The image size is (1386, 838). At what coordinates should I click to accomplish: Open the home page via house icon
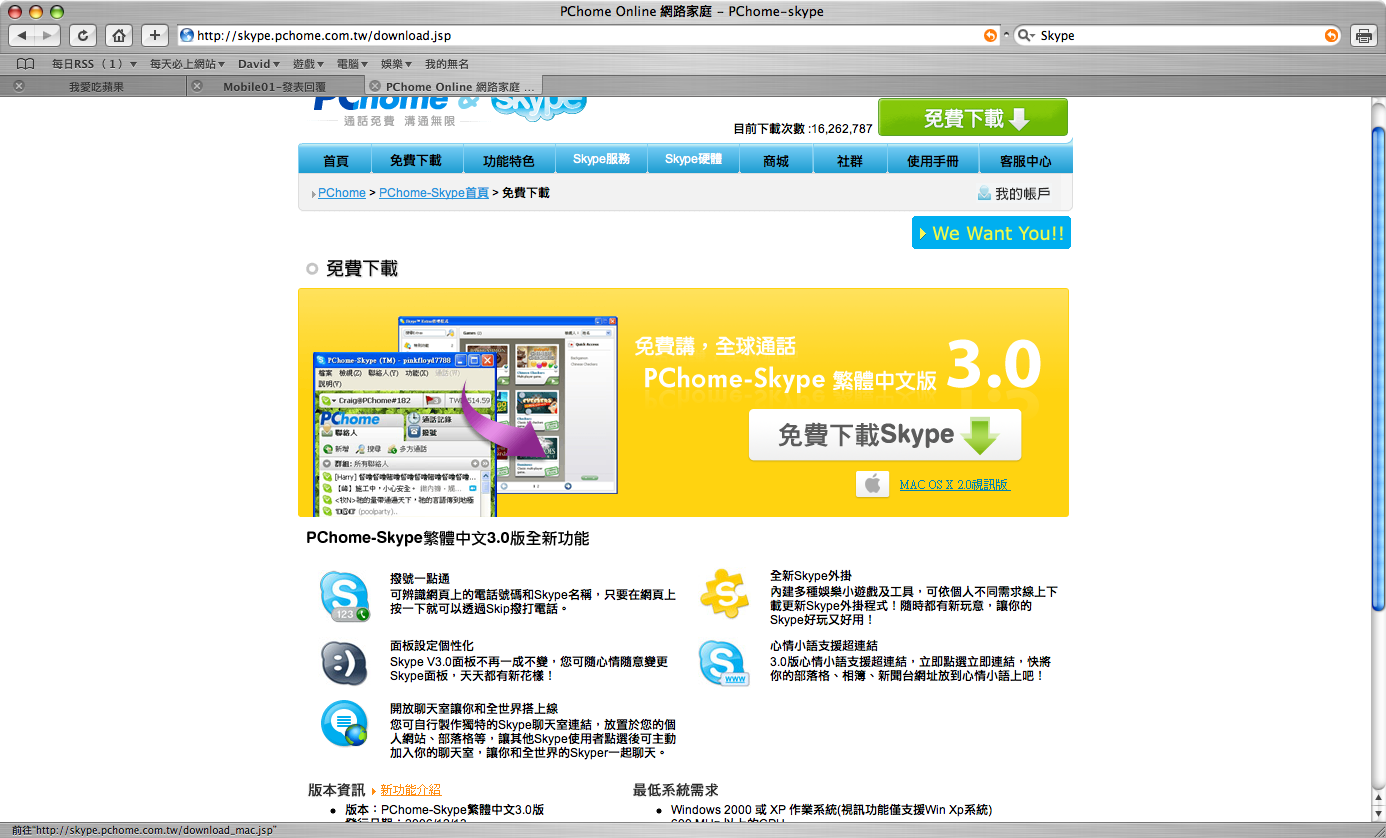(x=119, y=35)
